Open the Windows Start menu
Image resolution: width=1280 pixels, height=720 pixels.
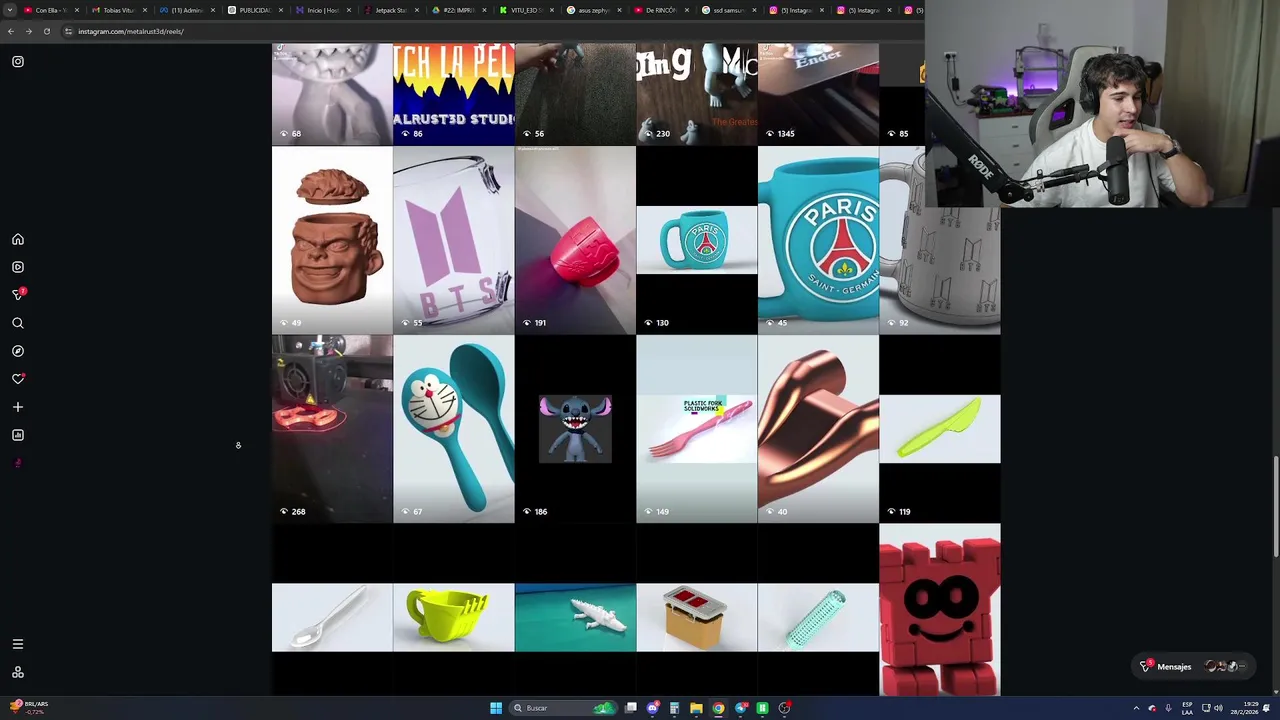[496, 708]
